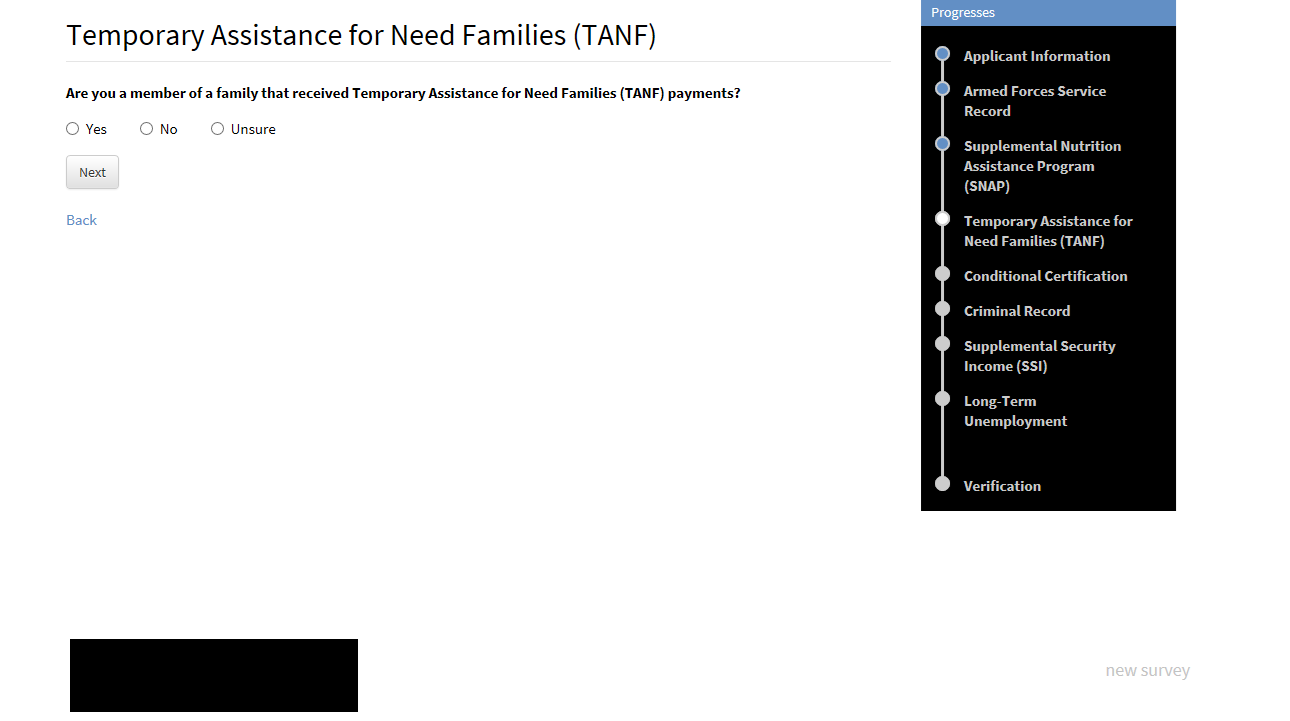The image size is (1290, 721).
Task: Open Armed Forces Service Record step
Action: tap(1035, 101)
